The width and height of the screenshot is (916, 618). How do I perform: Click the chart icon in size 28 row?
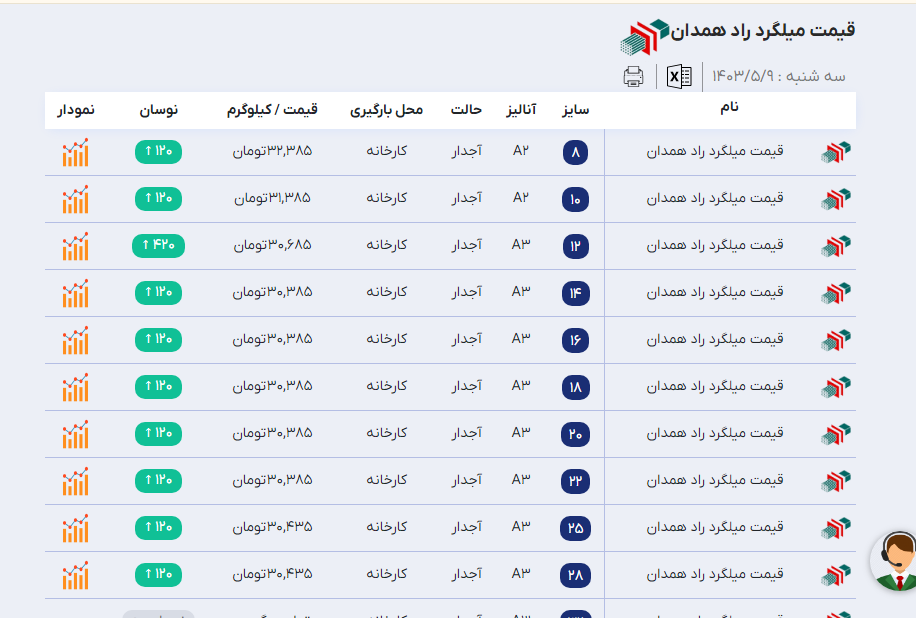point(75,575)
